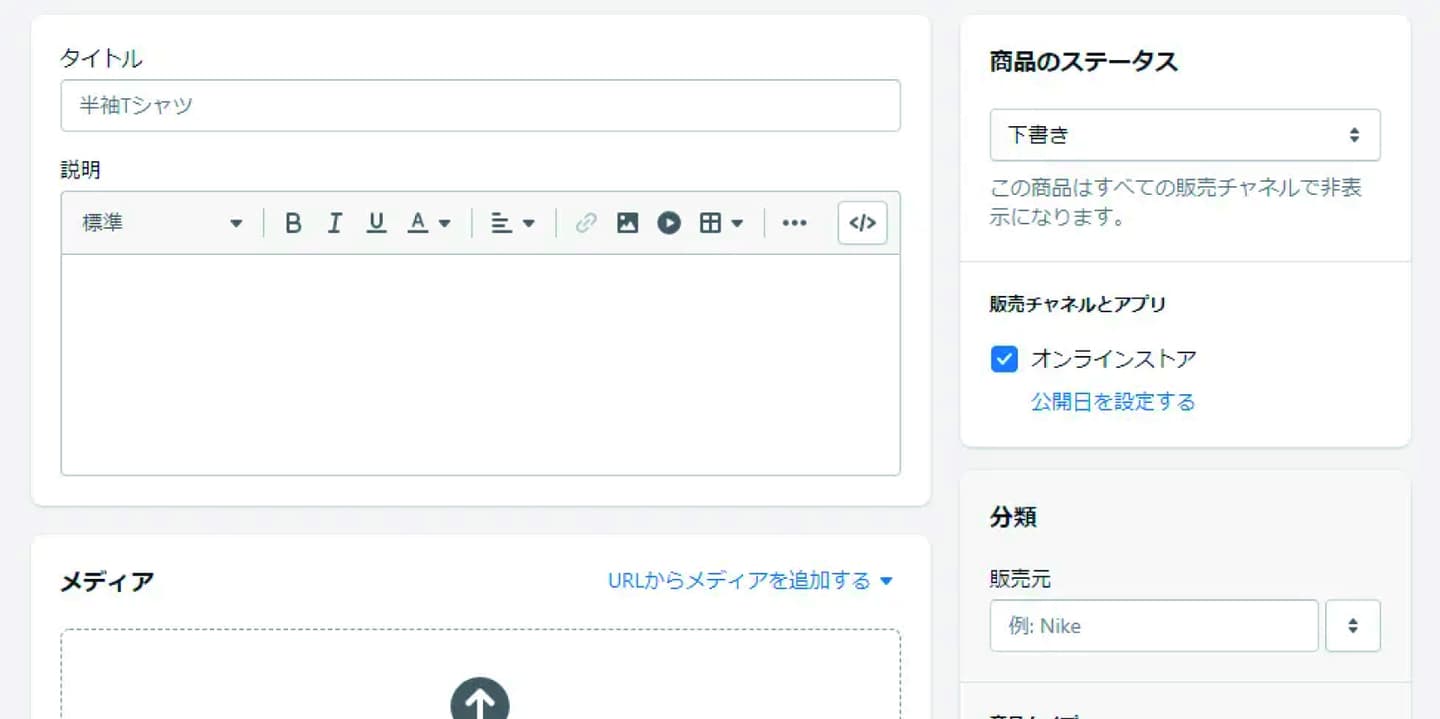Screen dimensions: 1440x719
Task: Open URLからメディアを追加する menu
Action: (x=749, y=581)
